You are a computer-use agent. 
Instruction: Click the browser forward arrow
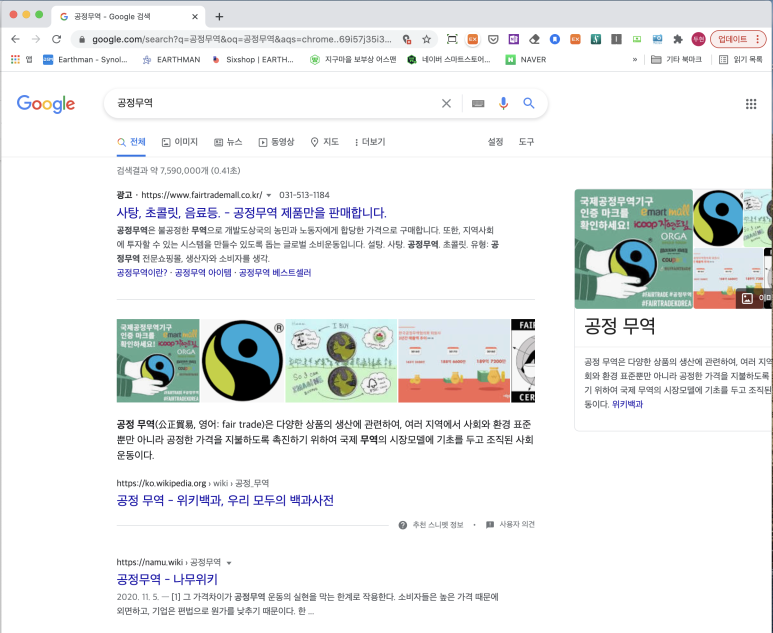pos(35,39)
